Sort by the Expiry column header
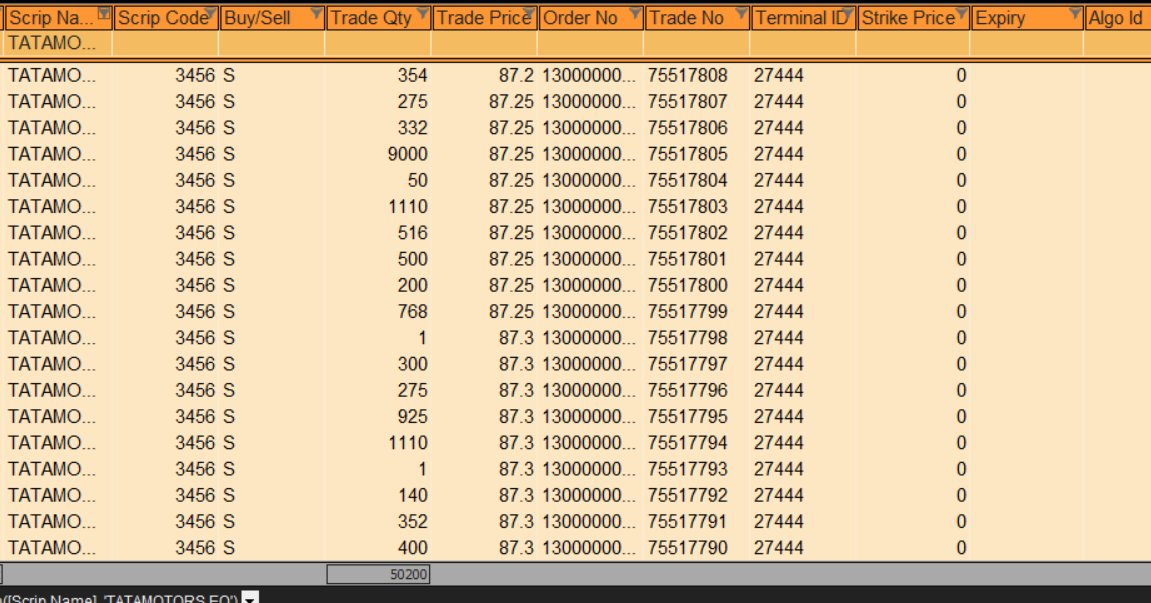Image resolution: width=1151 pixels, height=603 pixels. (1027, 18)
